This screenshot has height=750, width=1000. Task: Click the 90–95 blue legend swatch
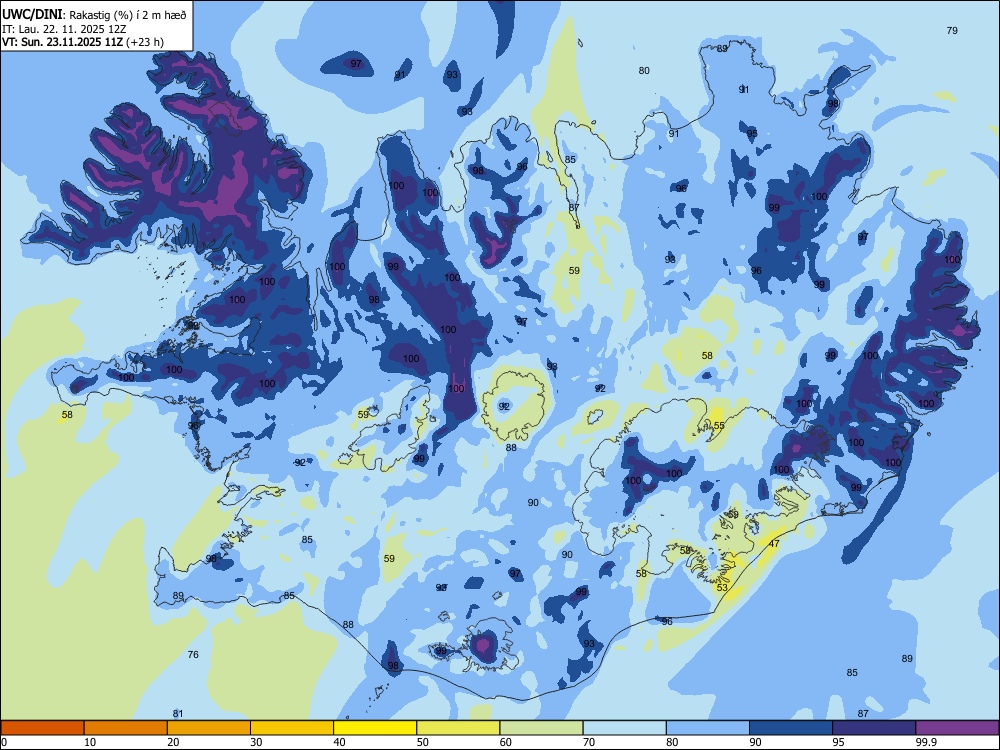(x=791, y=728)
